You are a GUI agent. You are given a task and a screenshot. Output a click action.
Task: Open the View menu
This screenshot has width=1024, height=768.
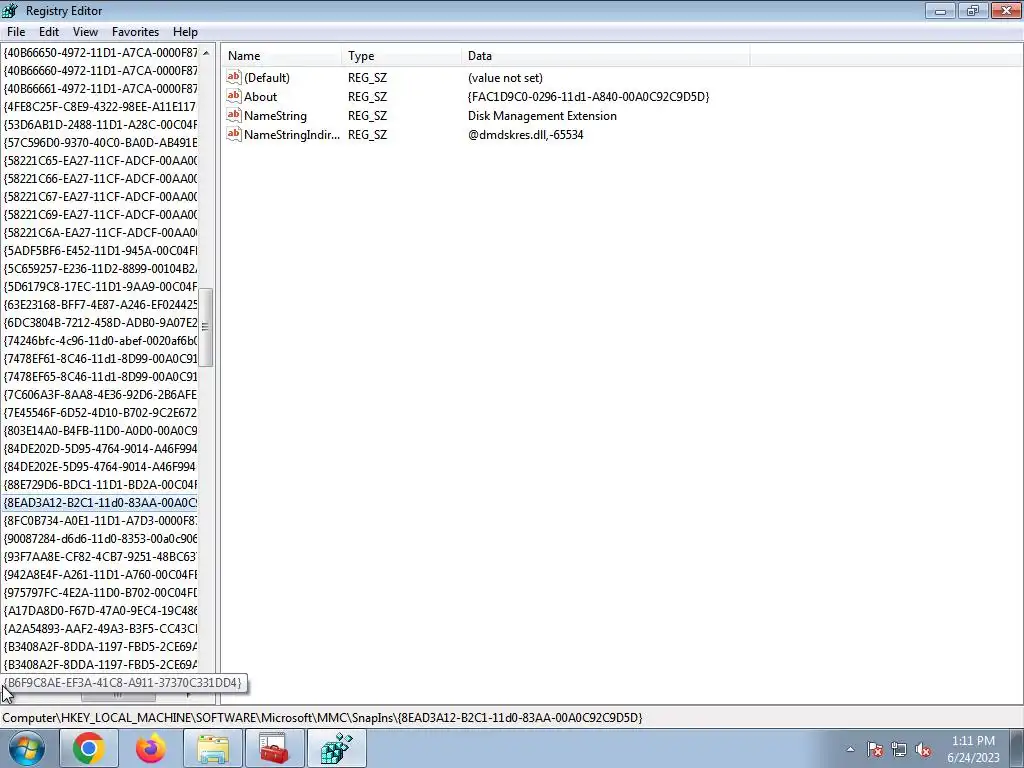click(x=85, y=32)
